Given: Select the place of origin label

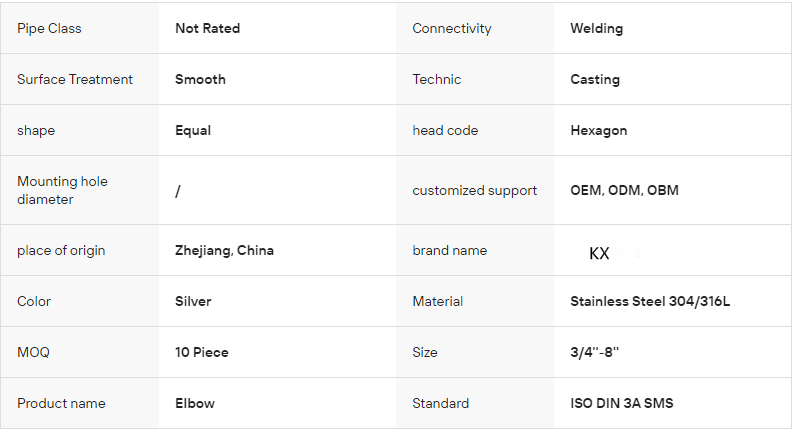Looking at the screenshot, I should pyautogui.click(x=61, y=250).
